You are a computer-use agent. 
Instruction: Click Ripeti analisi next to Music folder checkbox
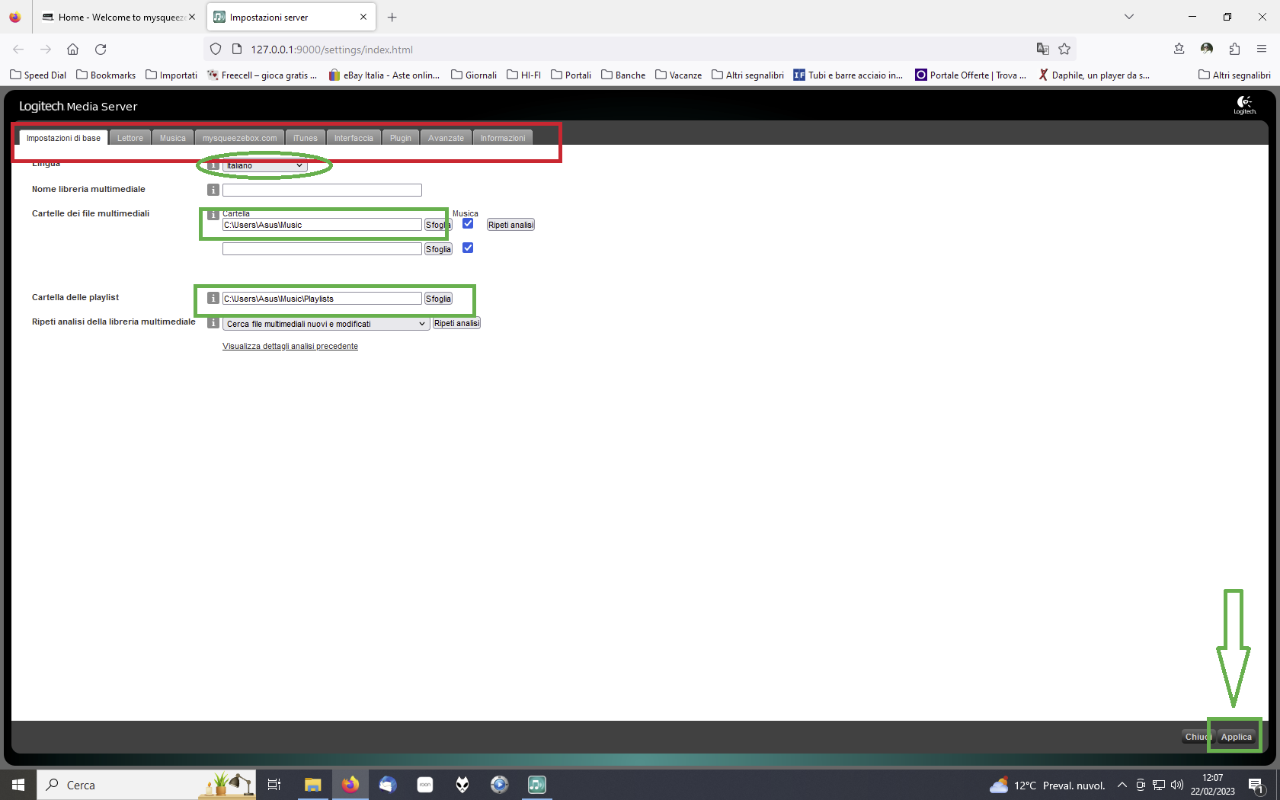point(511,225)
